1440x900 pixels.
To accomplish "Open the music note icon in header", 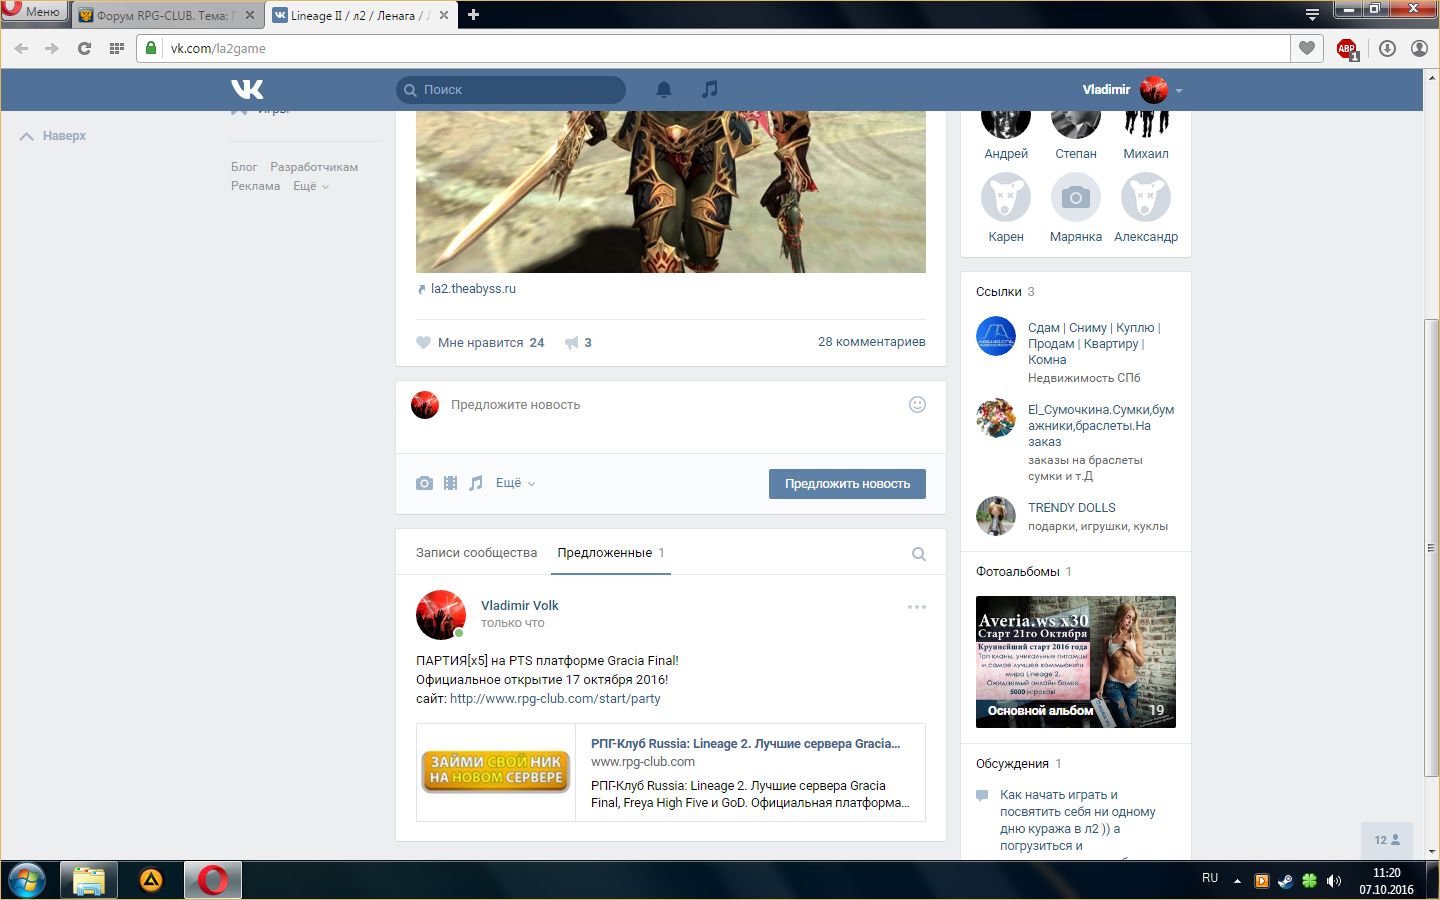I will point(709,89).
